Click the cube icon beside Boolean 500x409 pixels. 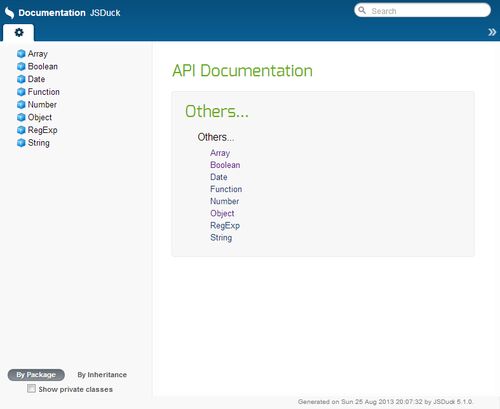click(x=21, y=66)
